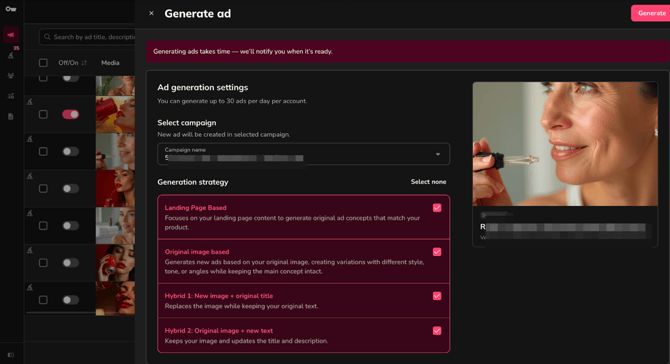Click the generated-ad icon above the last ad row
This screenshot has height=364, width=670.
click(x=29, y=288)
